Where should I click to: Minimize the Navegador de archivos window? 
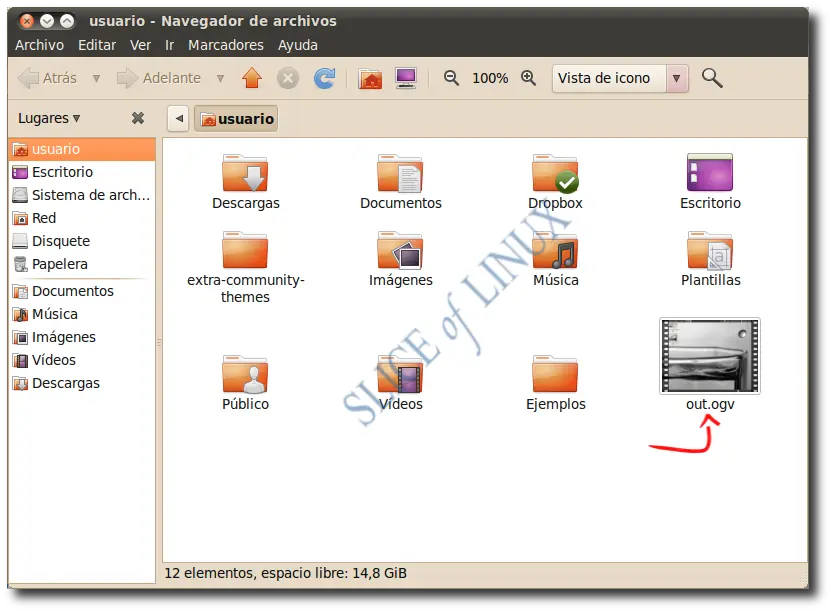click(47, 21)
